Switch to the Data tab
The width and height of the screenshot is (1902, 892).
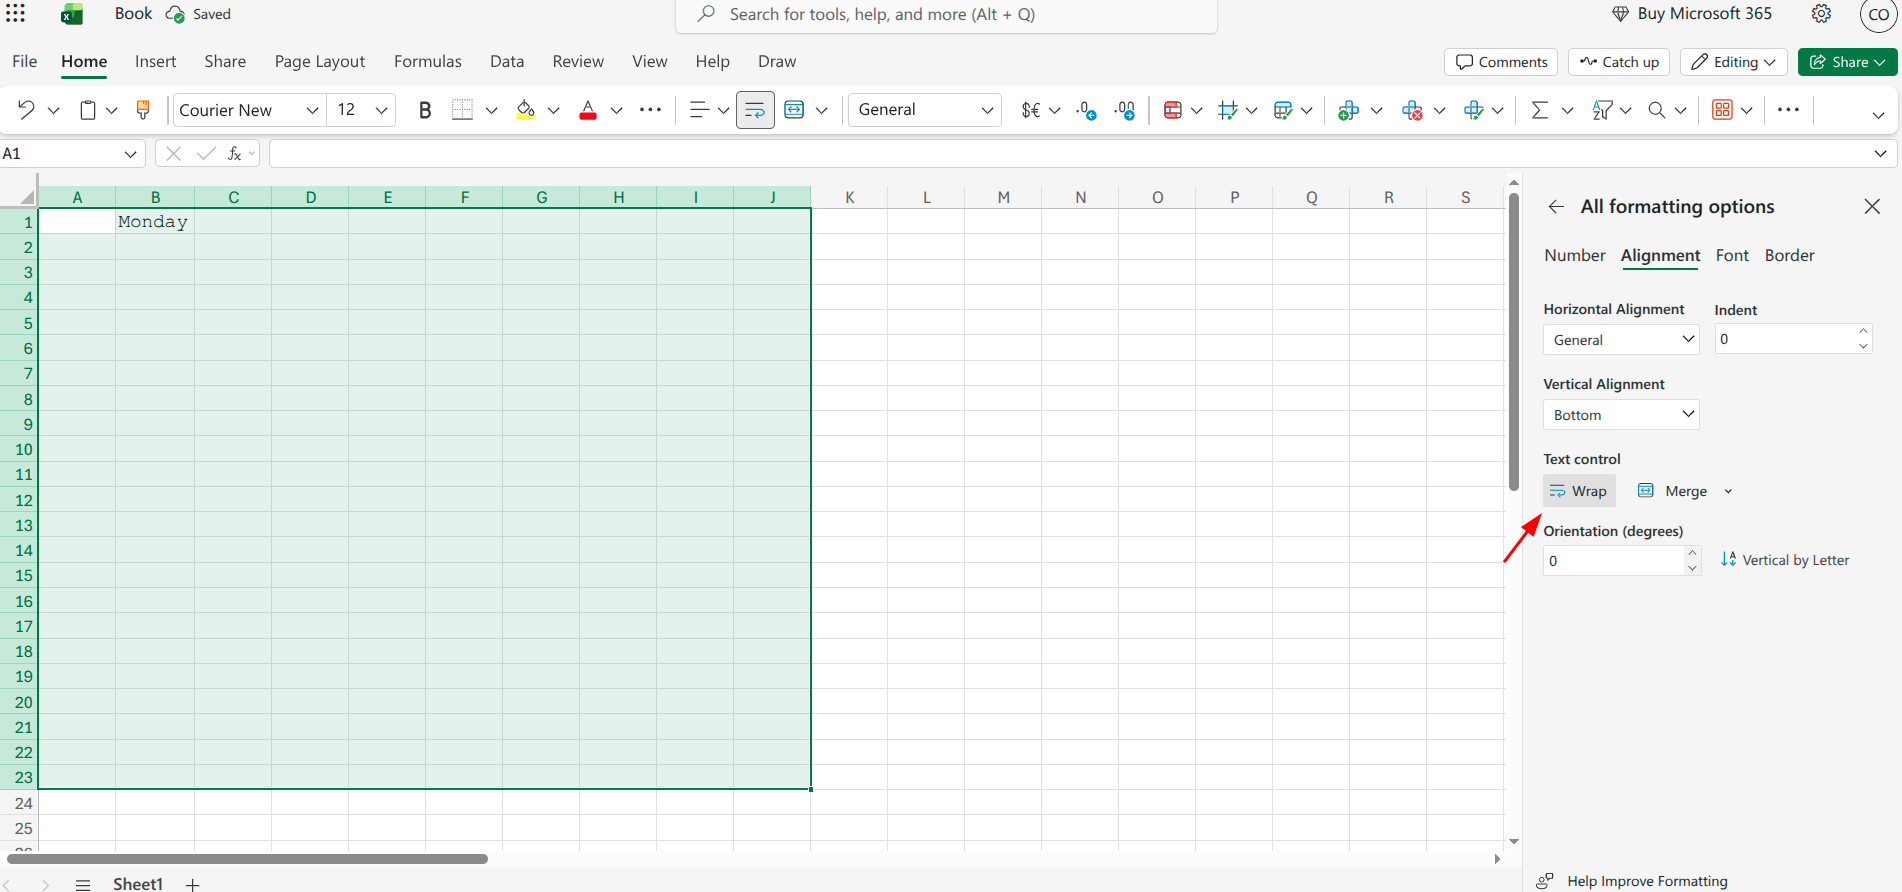point(507,61)
